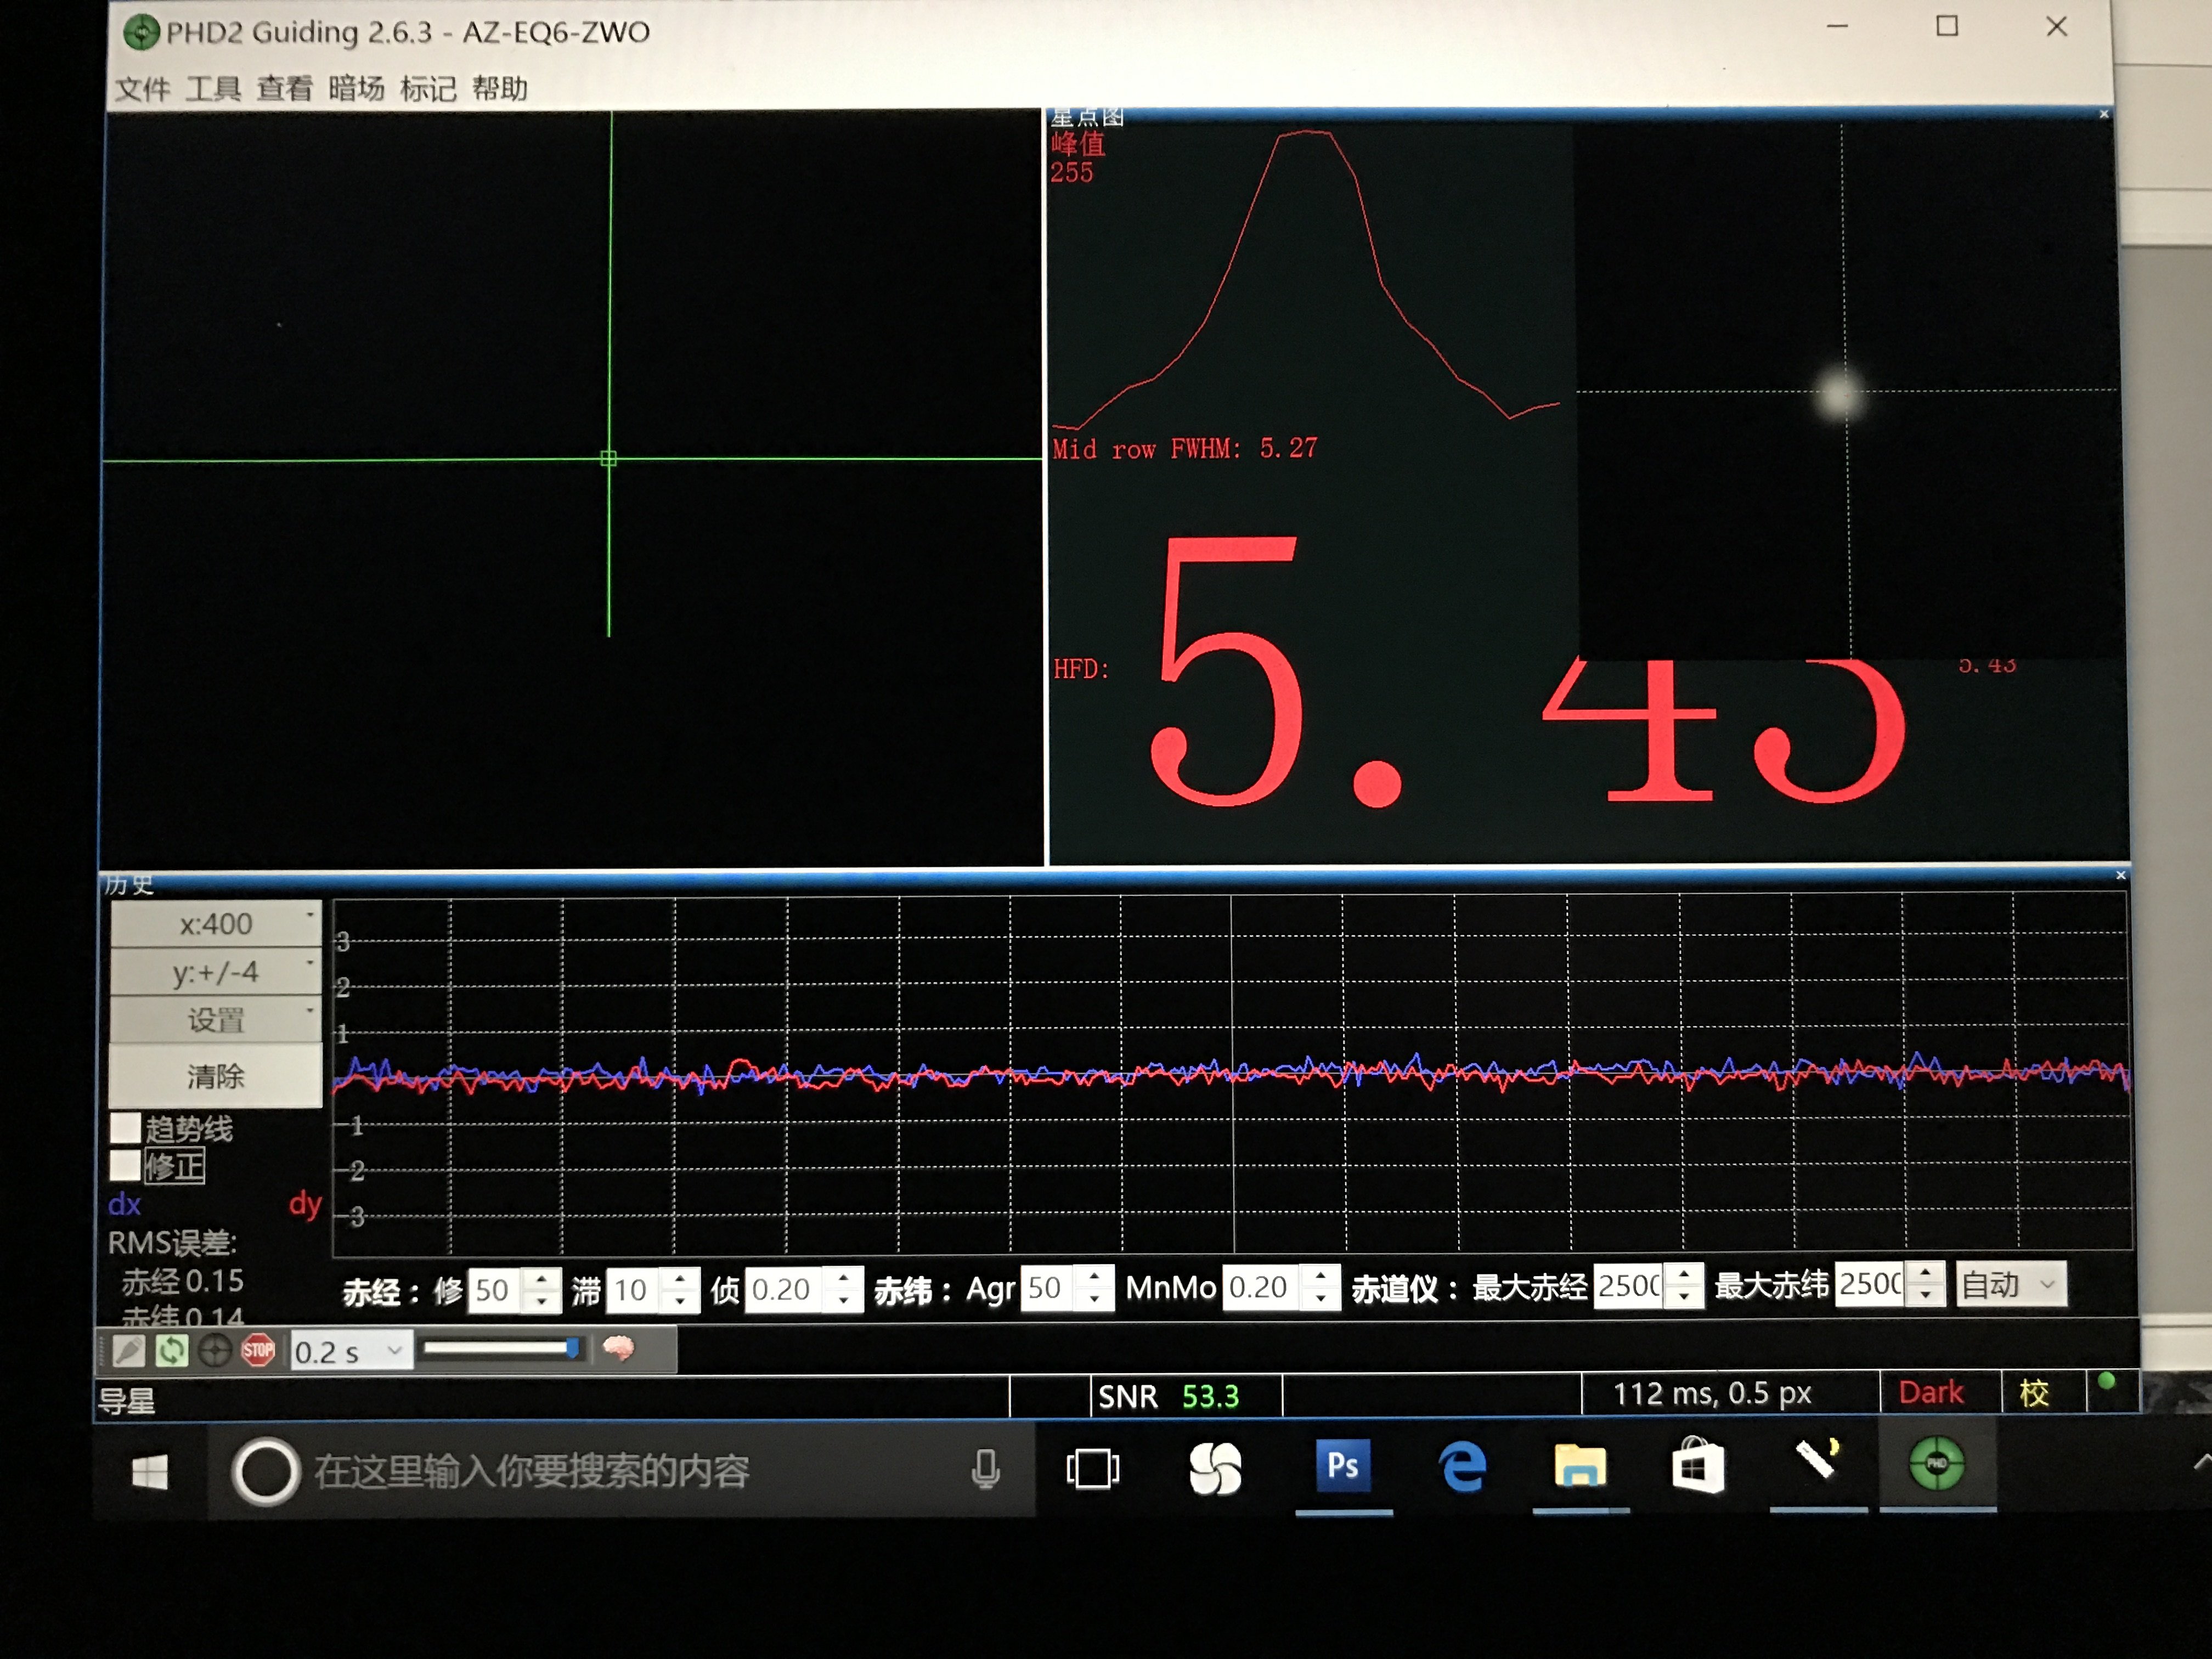Close the star profile panel
Screen dimensions: 2212x1659
point(2103,114)
